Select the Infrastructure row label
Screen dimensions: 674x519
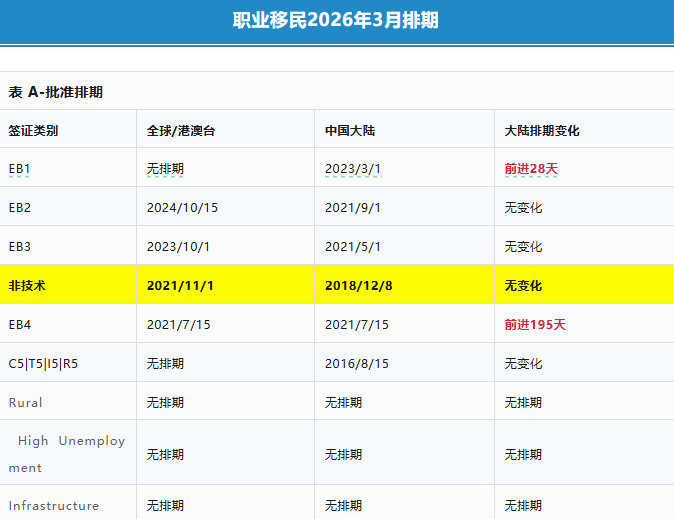click(54, 506)
